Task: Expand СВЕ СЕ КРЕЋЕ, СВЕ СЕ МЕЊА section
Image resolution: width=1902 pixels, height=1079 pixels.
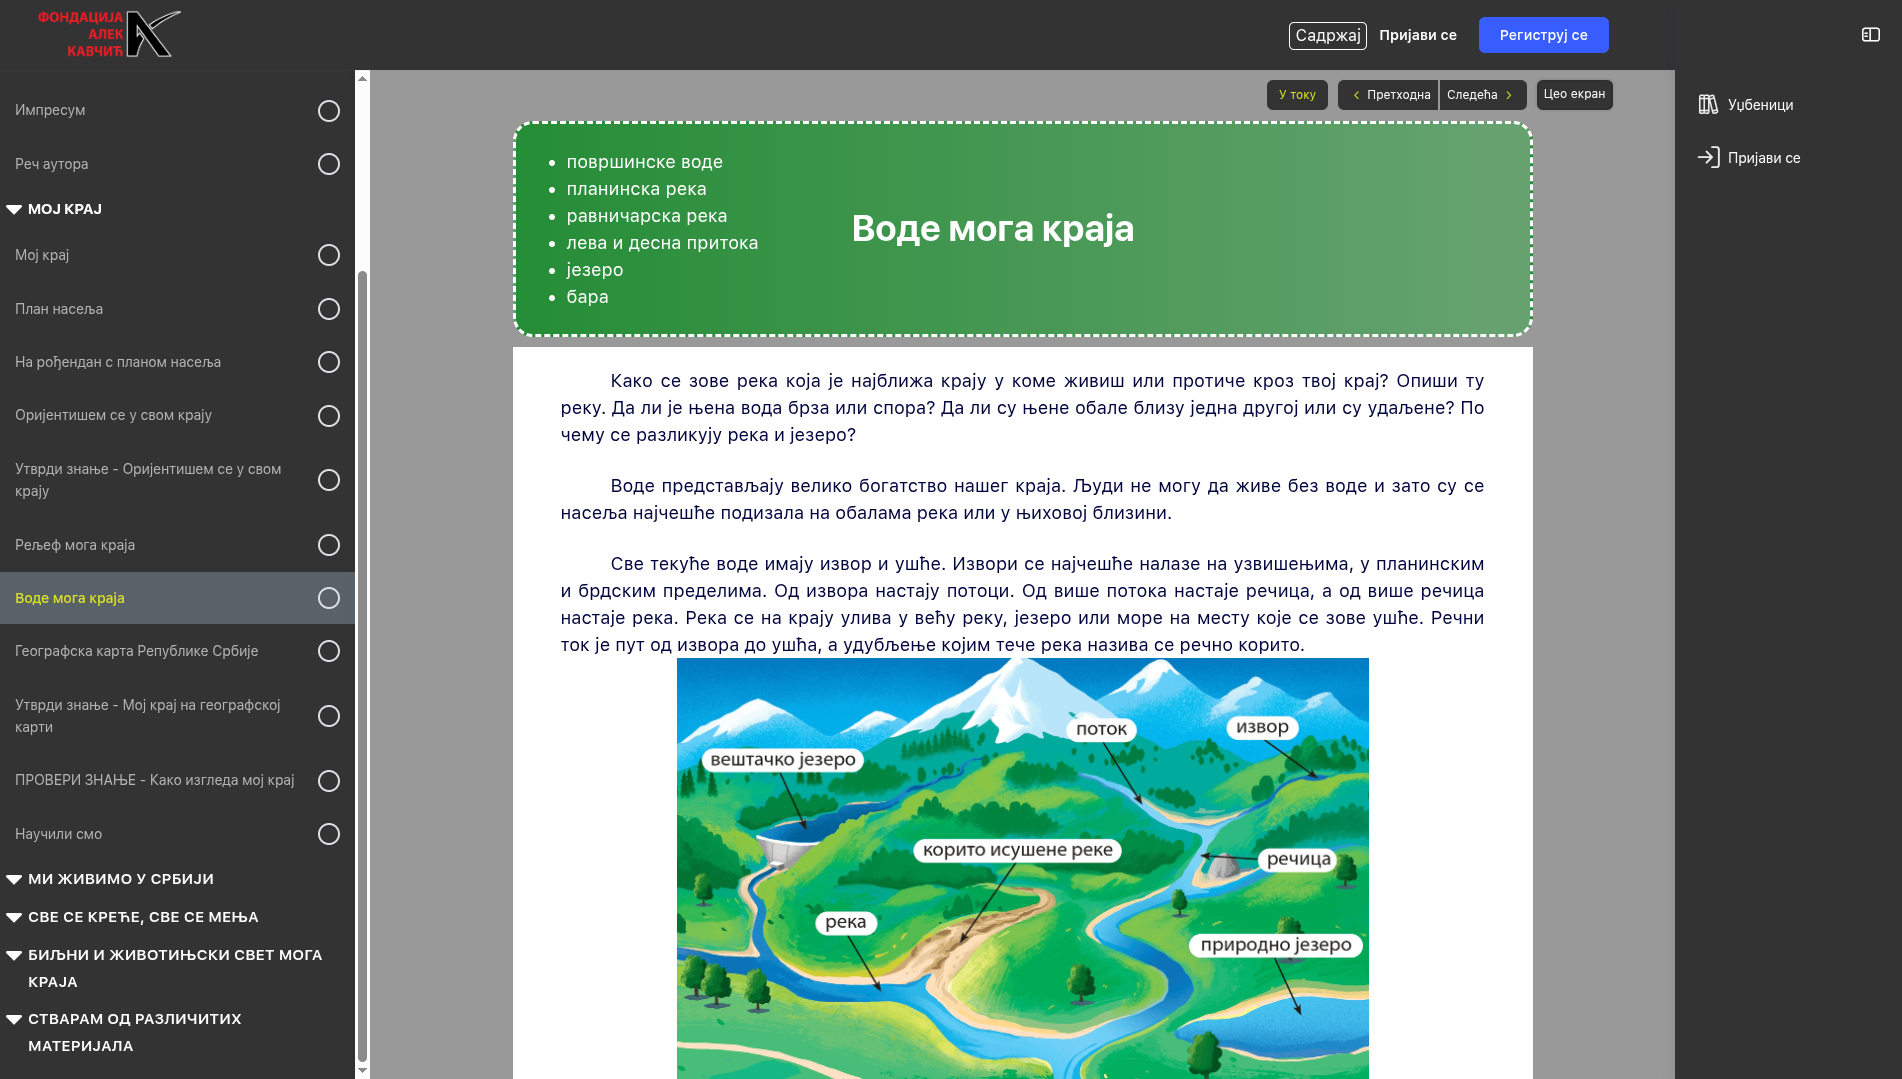Action: [14, 917]
